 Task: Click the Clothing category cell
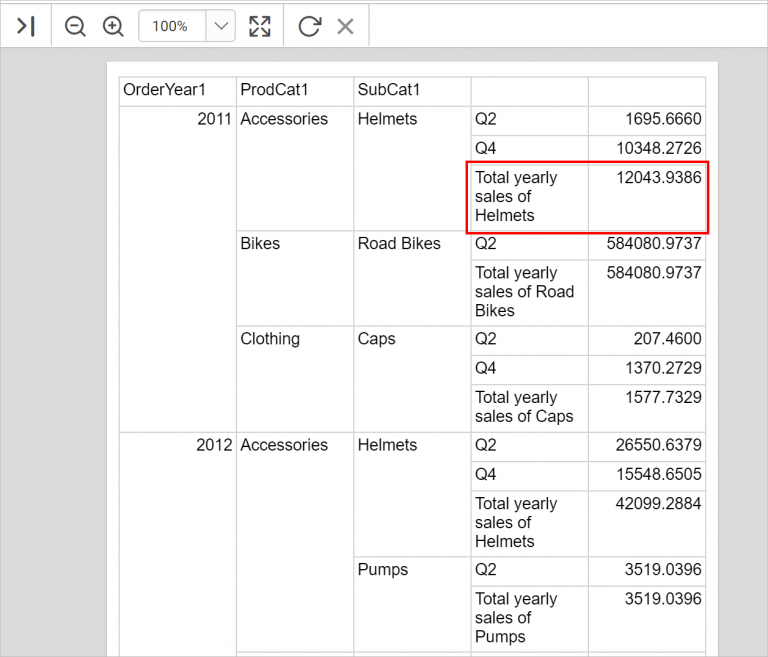[x=295, y=379]
